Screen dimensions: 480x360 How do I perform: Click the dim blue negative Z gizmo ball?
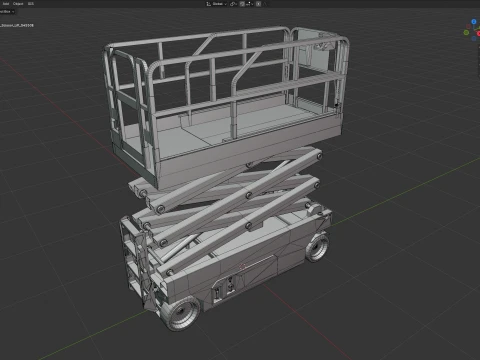click(474, 39)
